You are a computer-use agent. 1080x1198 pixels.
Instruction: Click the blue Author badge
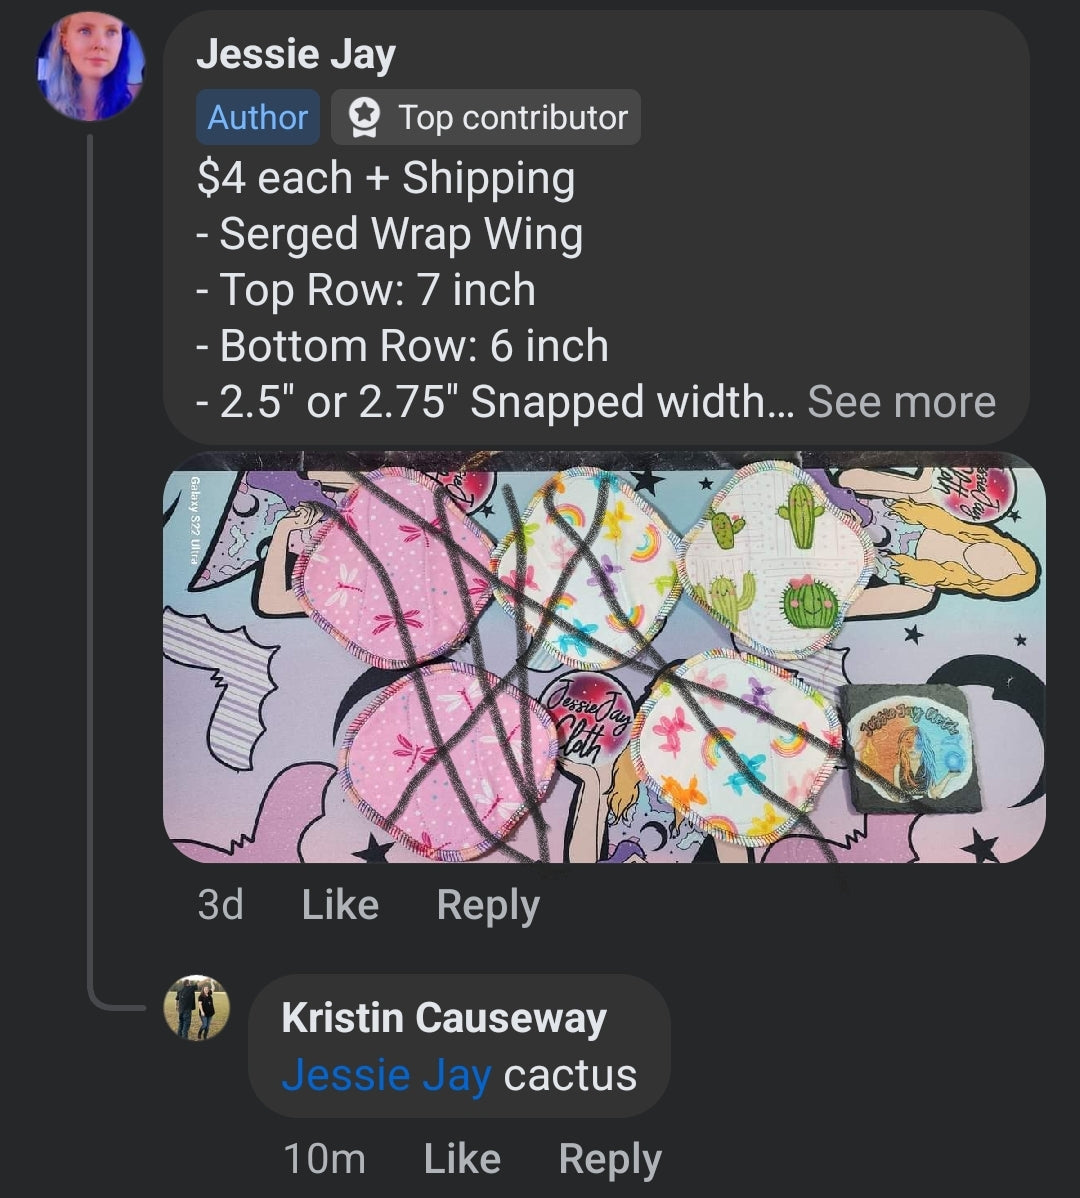pos(257,118)
